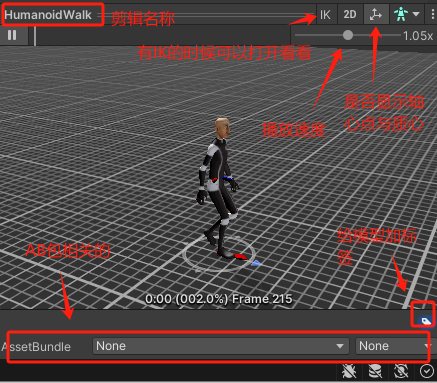Toggle the IK preview button
Image resolution: width=437 pixels, height=383 pixels.
tap(325, 15)
